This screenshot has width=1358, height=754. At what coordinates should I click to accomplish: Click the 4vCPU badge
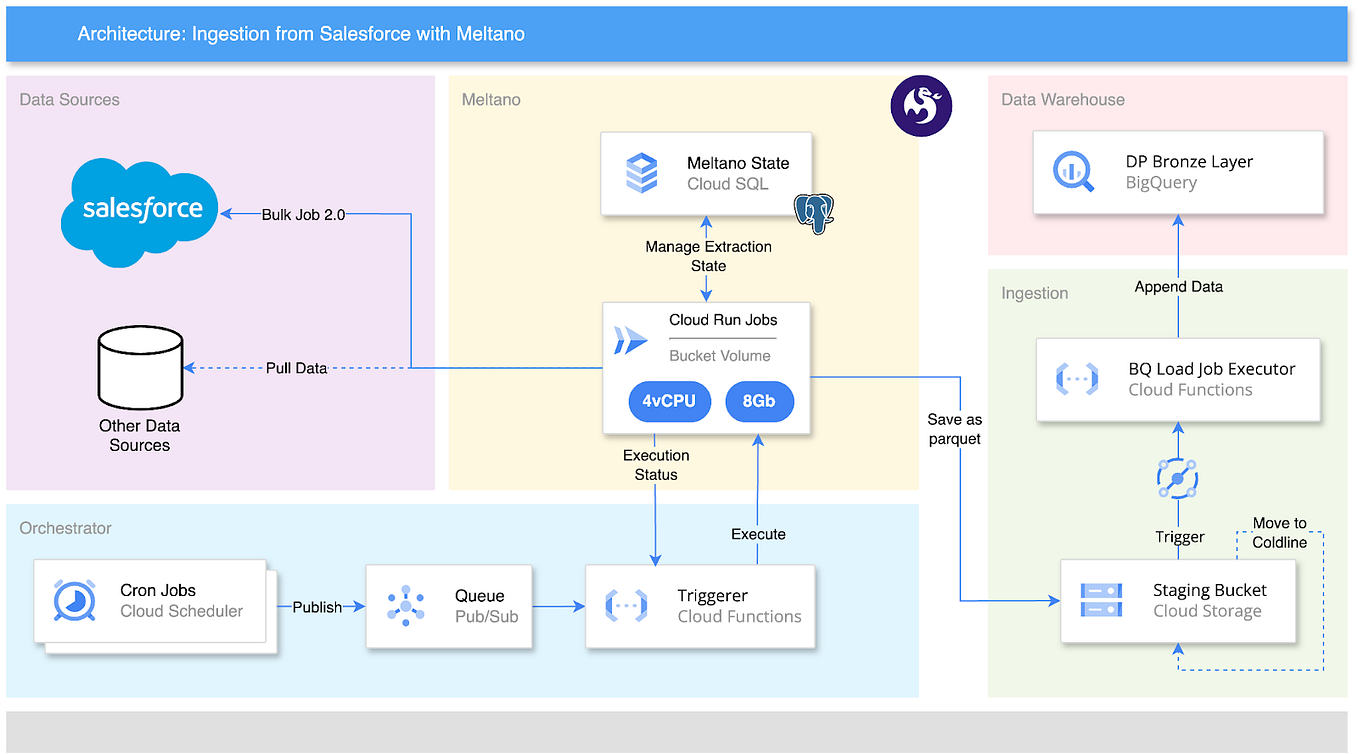coord(669,401)
